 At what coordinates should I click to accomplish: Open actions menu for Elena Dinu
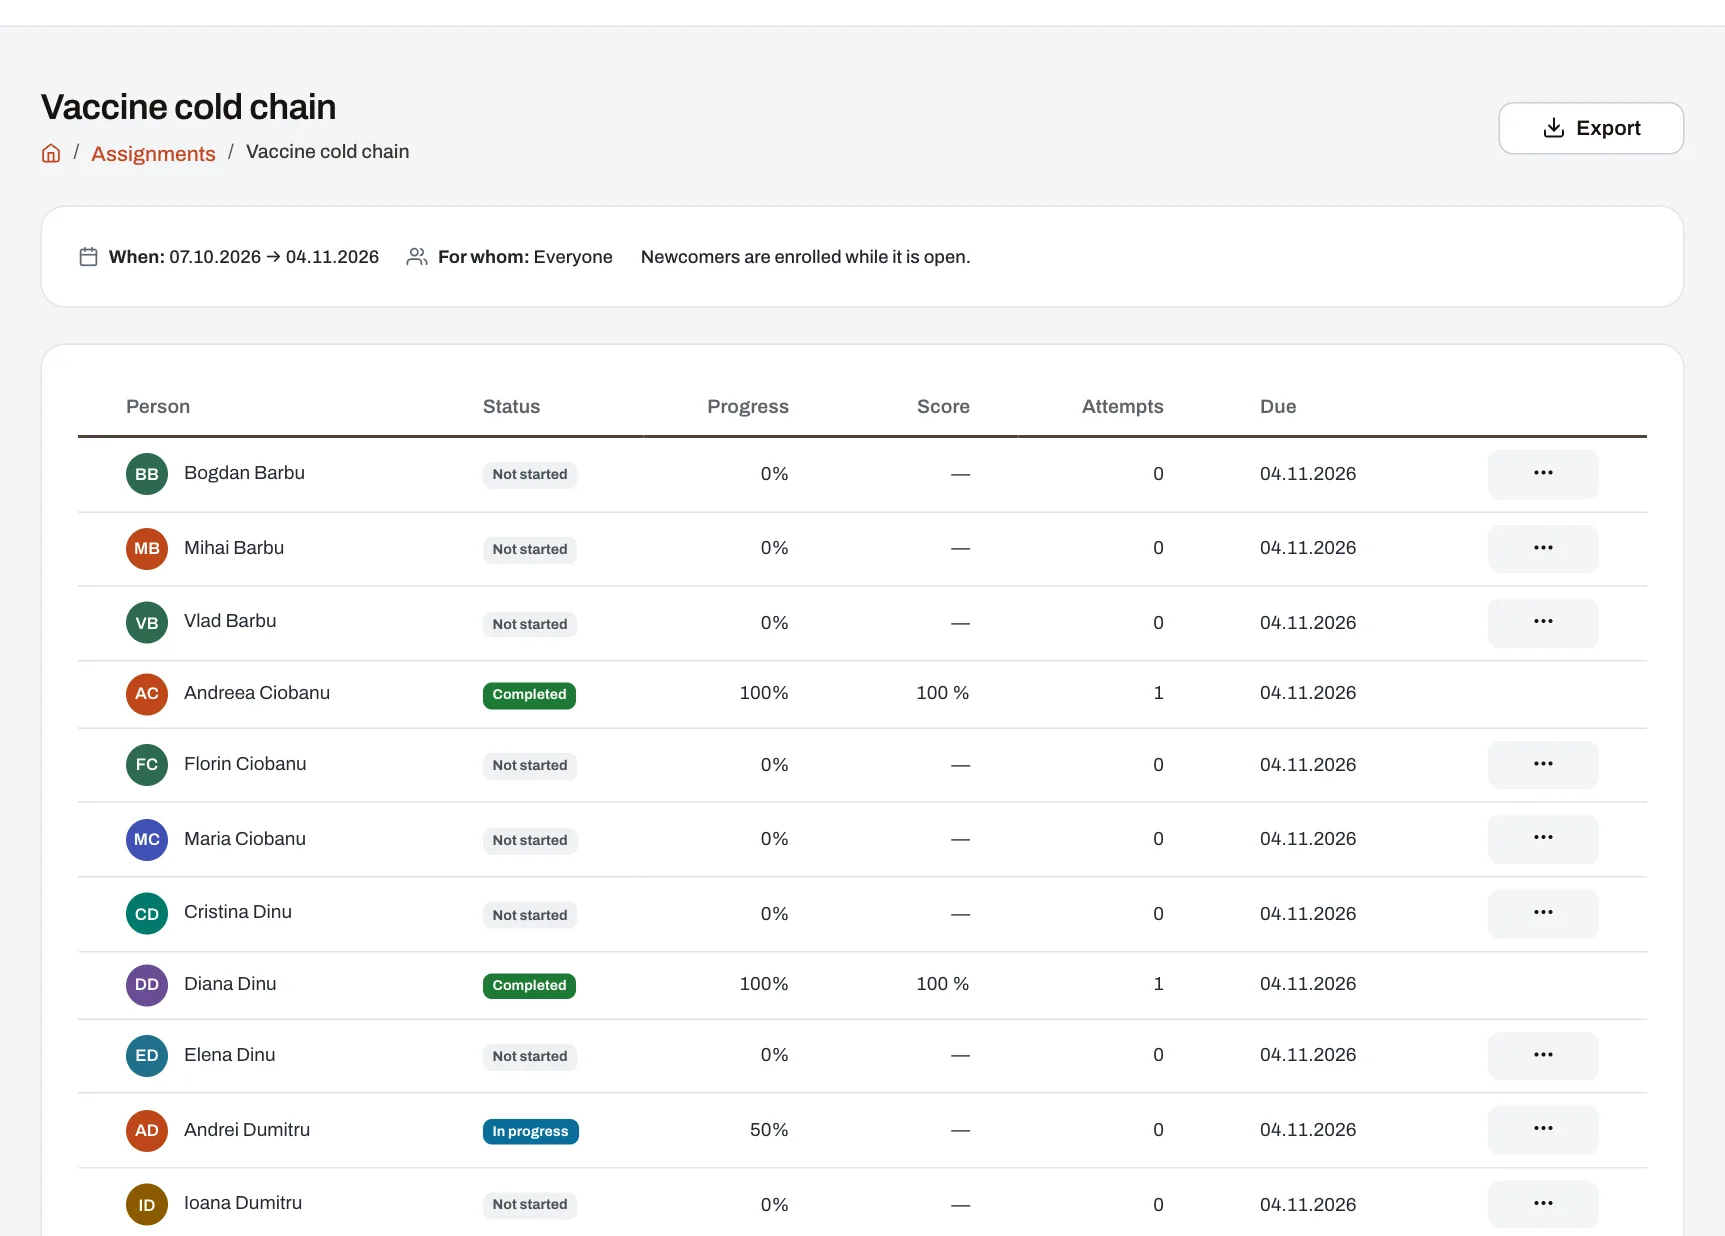coord(1542,1056)
